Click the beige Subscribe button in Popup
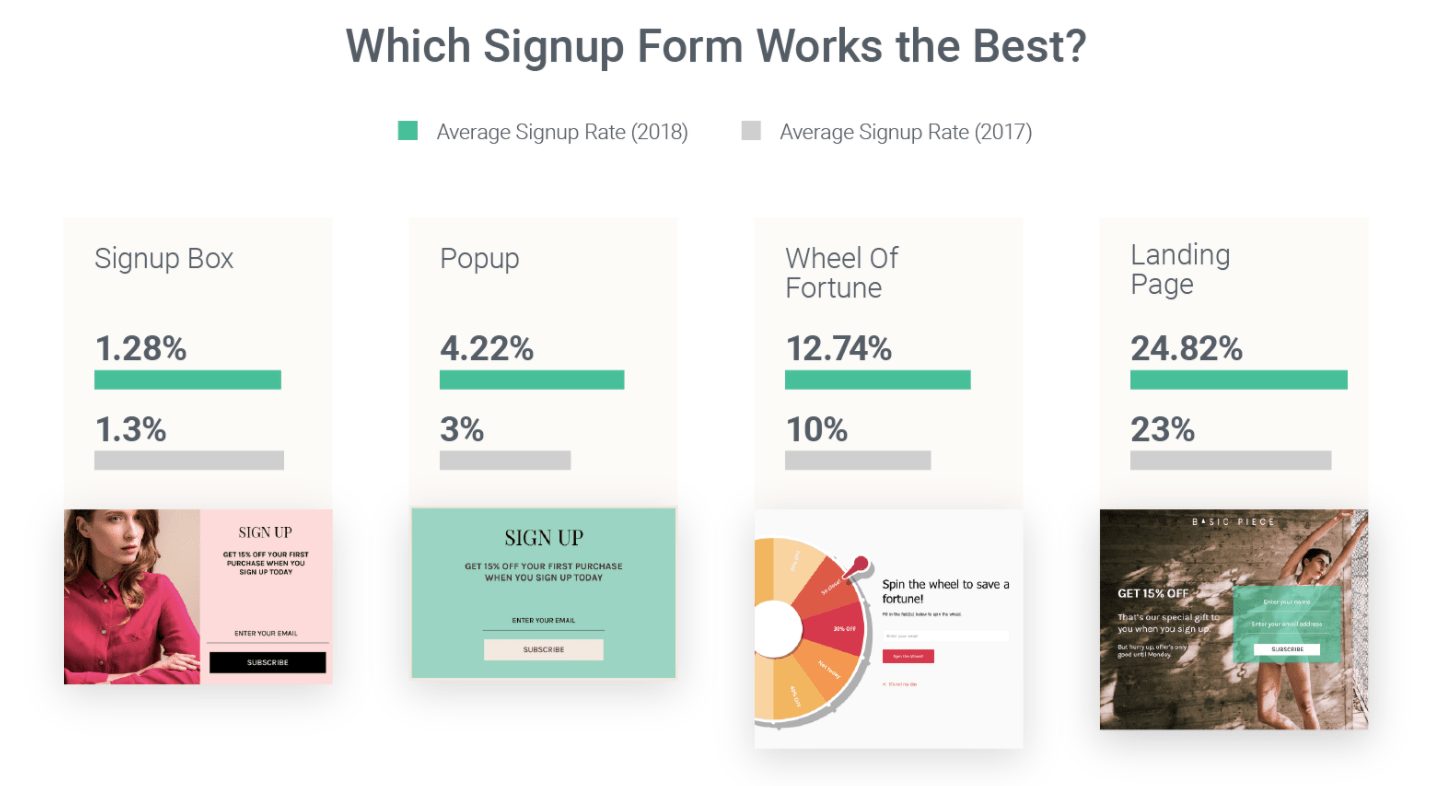1444x786 pixels. 543,649
